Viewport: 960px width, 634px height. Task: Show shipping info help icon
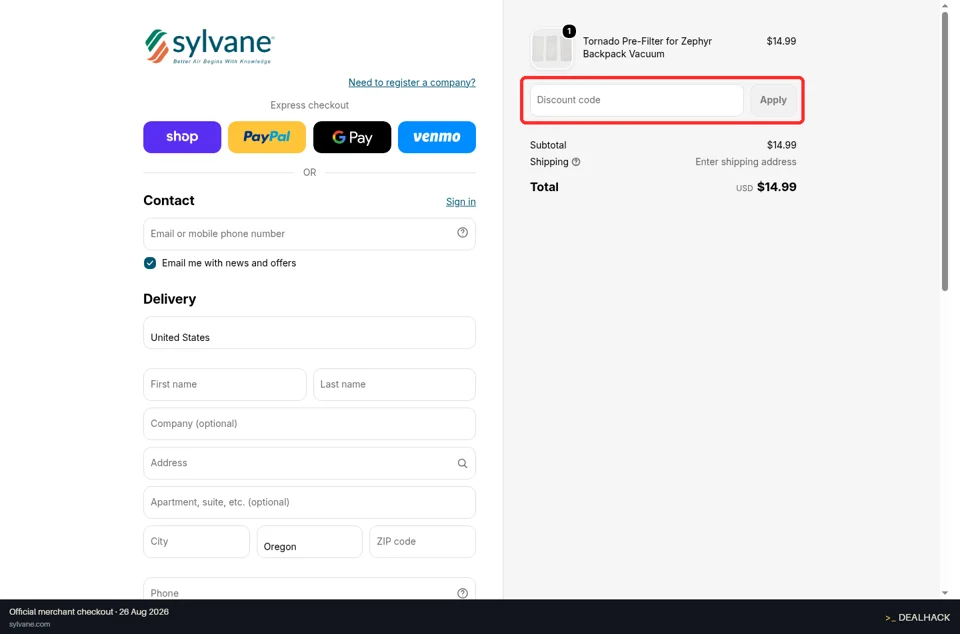click(x=576, y=162)
